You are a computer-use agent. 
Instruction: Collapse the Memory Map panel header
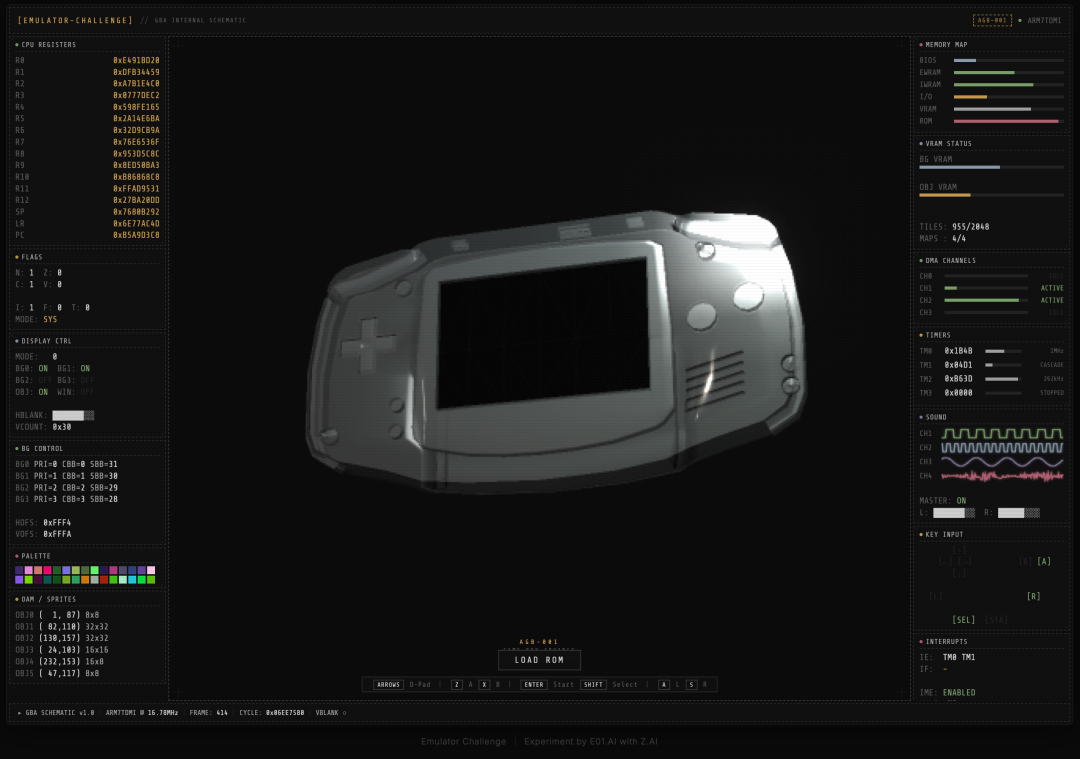pyautogui.click(x=945, y=45)
